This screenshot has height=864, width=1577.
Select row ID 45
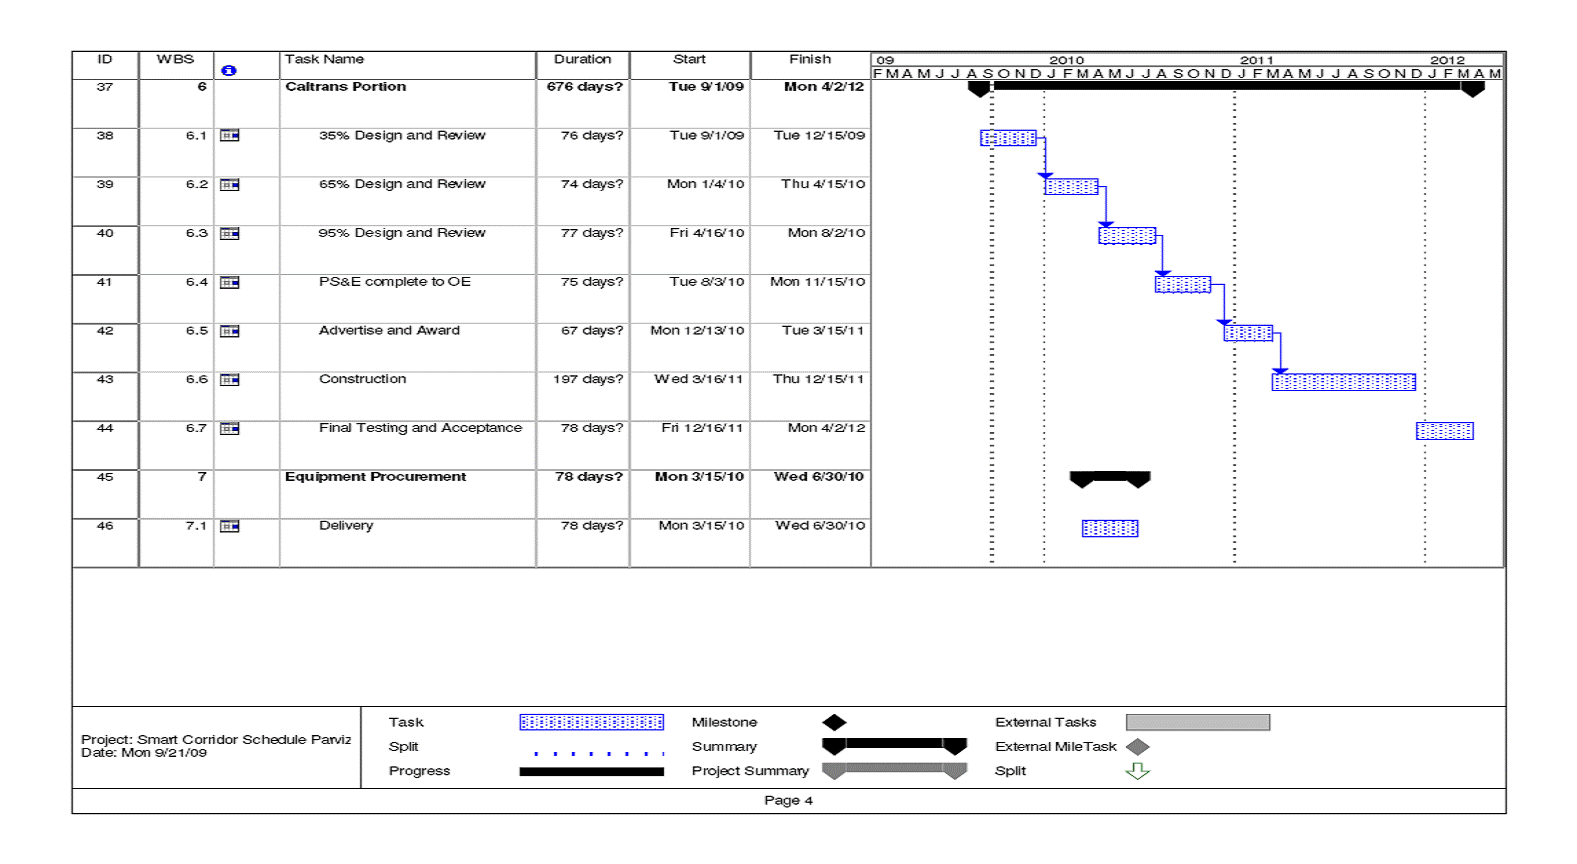(x=105, y=477)
